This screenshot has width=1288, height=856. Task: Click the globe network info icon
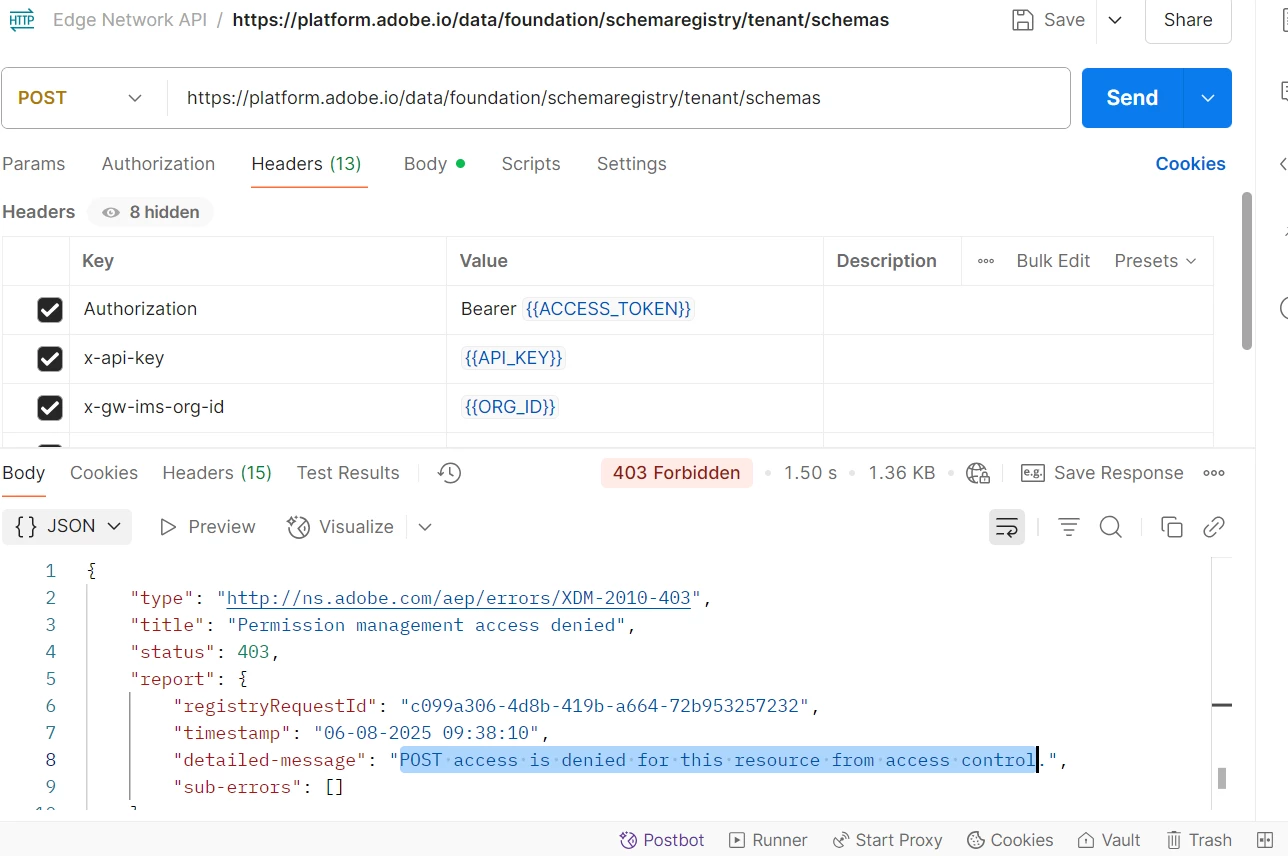click(x=978, y=473)
